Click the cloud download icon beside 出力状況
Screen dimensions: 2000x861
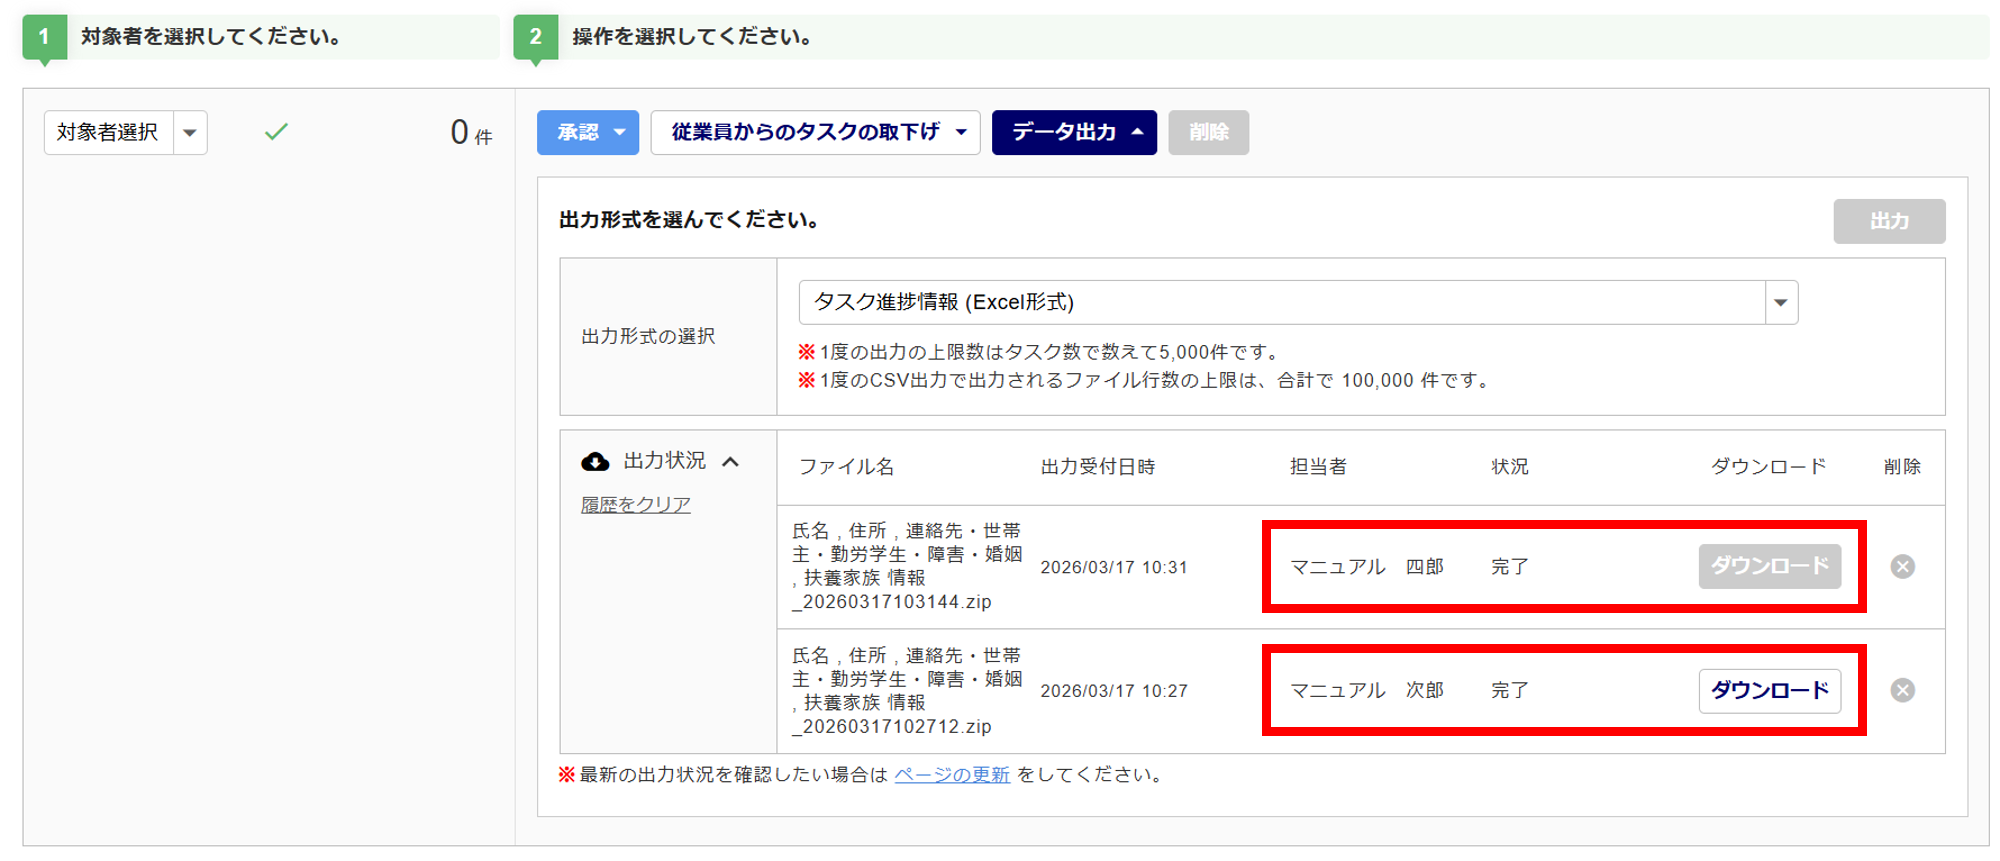(x=595, y=461)
